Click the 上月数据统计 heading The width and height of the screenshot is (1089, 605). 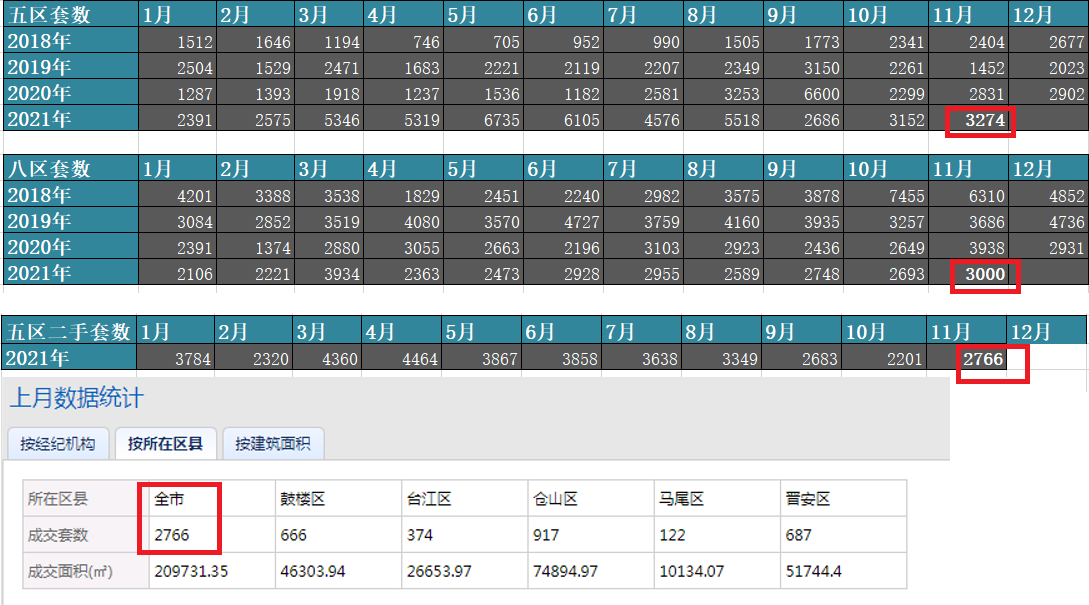(76, 398)
